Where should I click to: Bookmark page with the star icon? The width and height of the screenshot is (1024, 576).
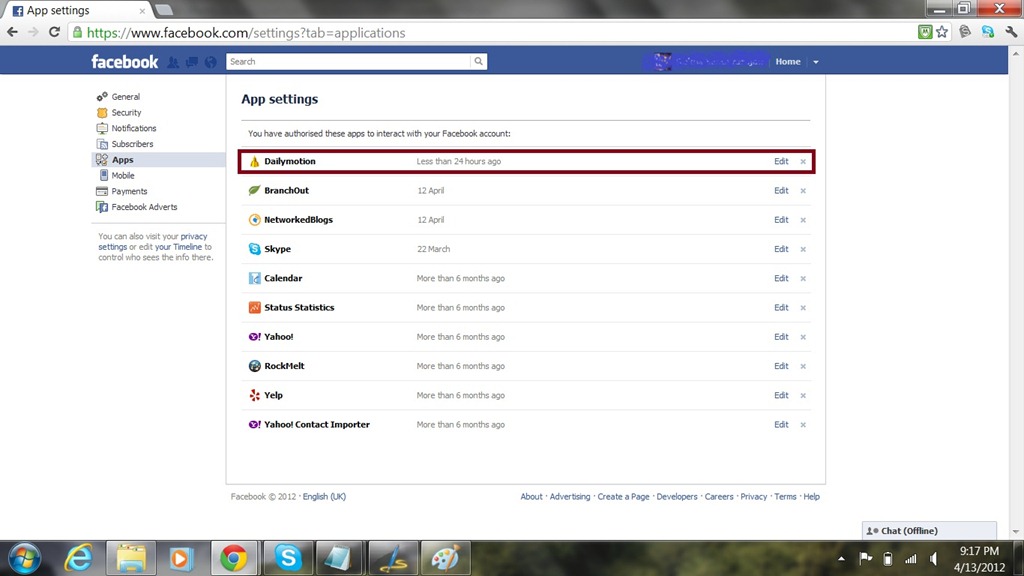pyautogui.click(x=942, y=32)
